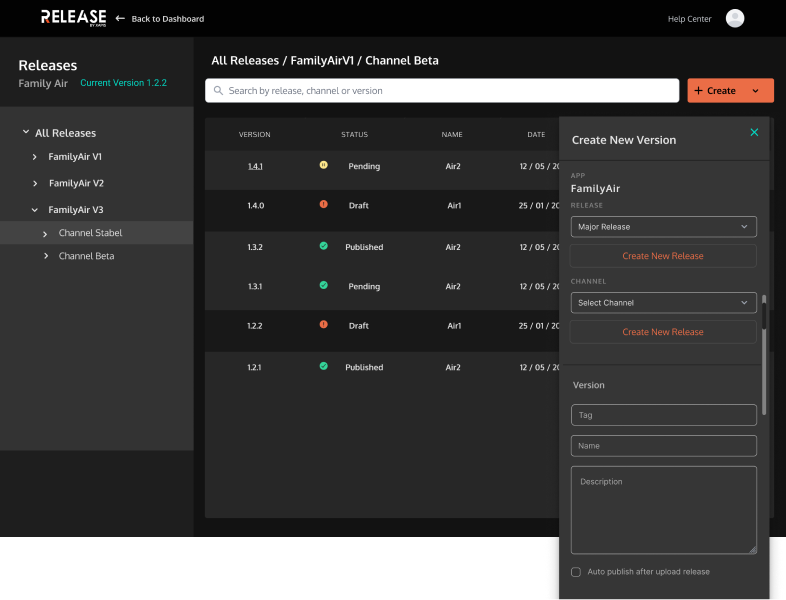This screenshot has height=600, width=786.
Task: Click the Back to Dashboard arrow icon
Action: [x=120, y=19]
